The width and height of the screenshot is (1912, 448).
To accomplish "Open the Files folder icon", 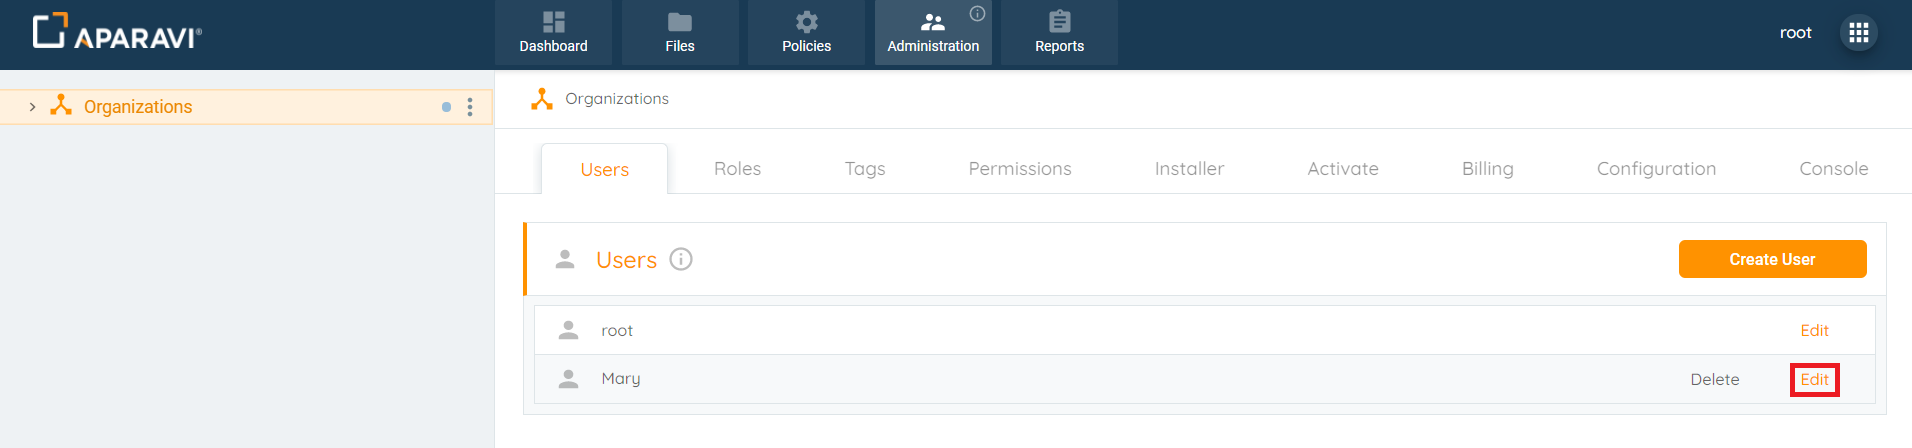I will [x=680, y=22].
